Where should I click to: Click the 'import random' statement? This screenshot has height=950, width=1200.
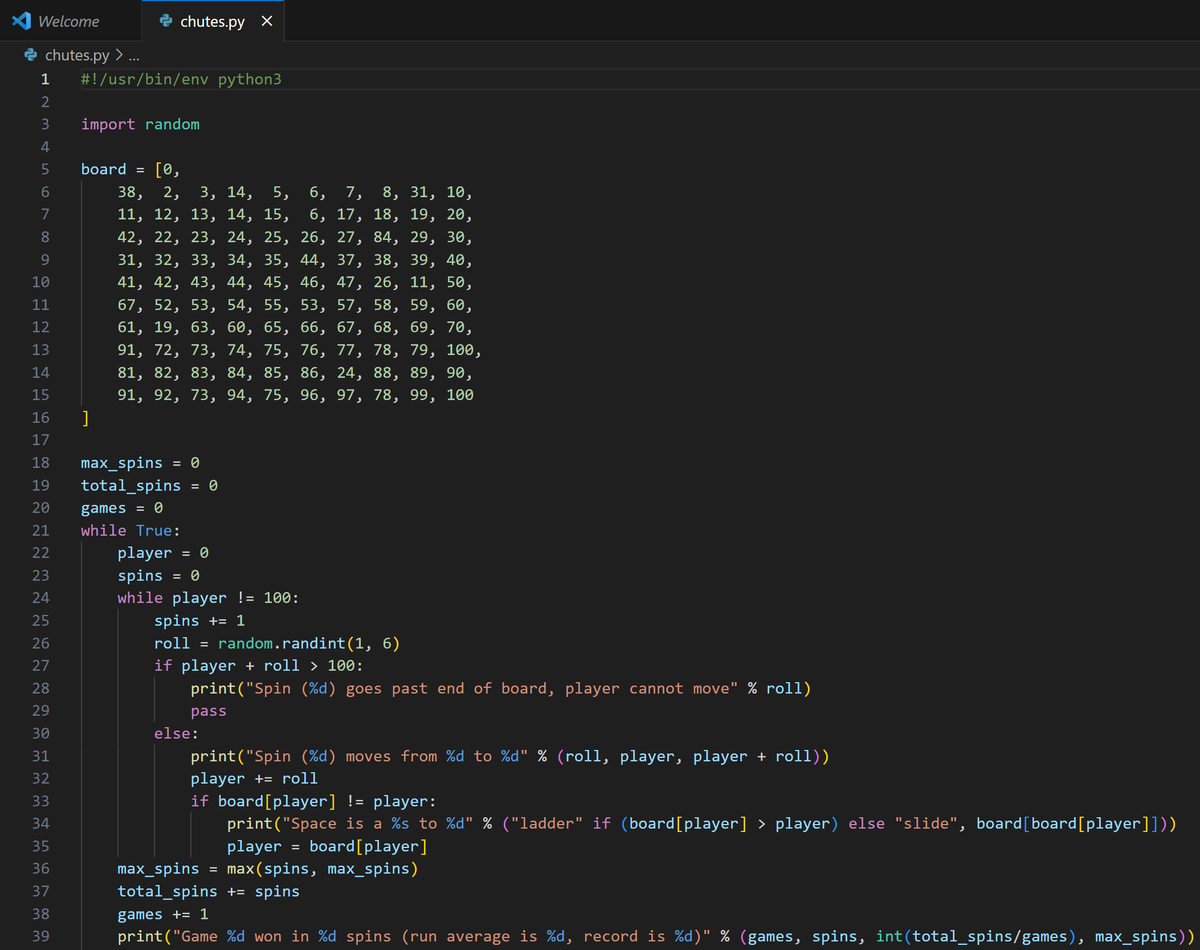tap(140, 124)
